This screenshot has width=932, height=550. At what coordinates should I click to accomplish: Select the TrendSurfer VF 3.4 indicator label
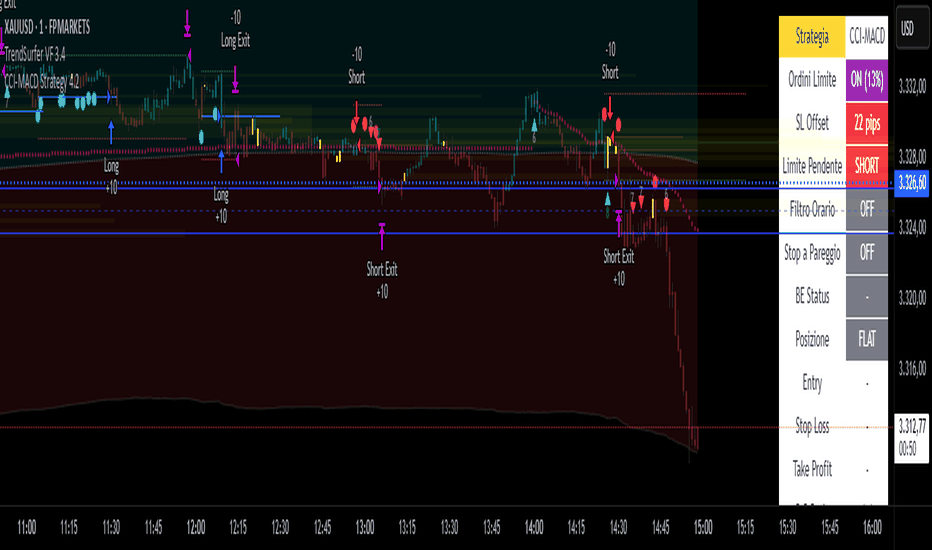click(35, 55)
